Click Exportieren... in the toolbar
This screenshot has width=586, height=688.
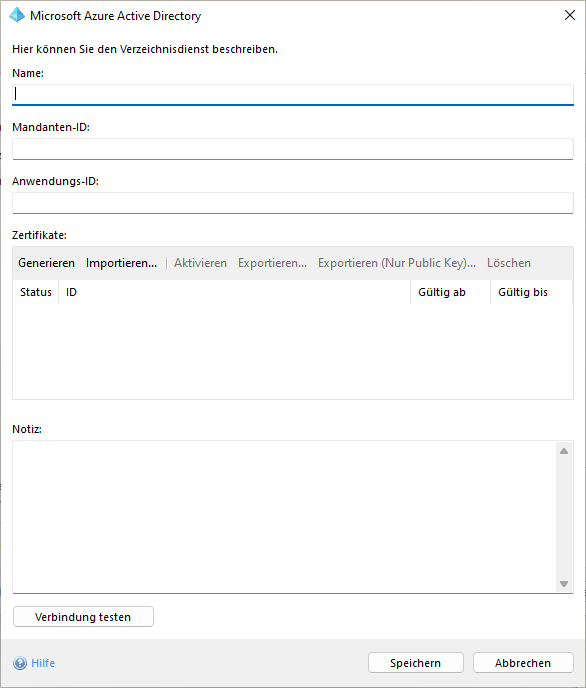click(272, 263)
